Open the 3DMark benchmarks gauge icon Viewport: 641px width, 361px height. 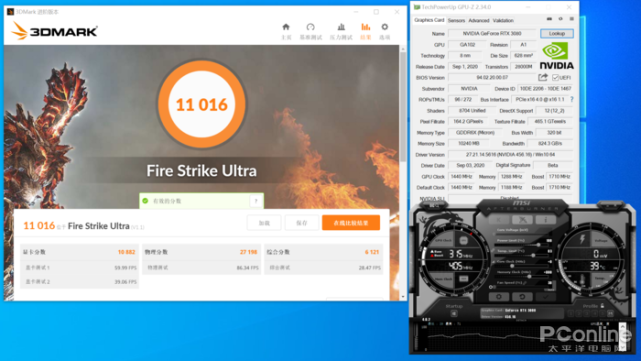(x=311, y=27)
